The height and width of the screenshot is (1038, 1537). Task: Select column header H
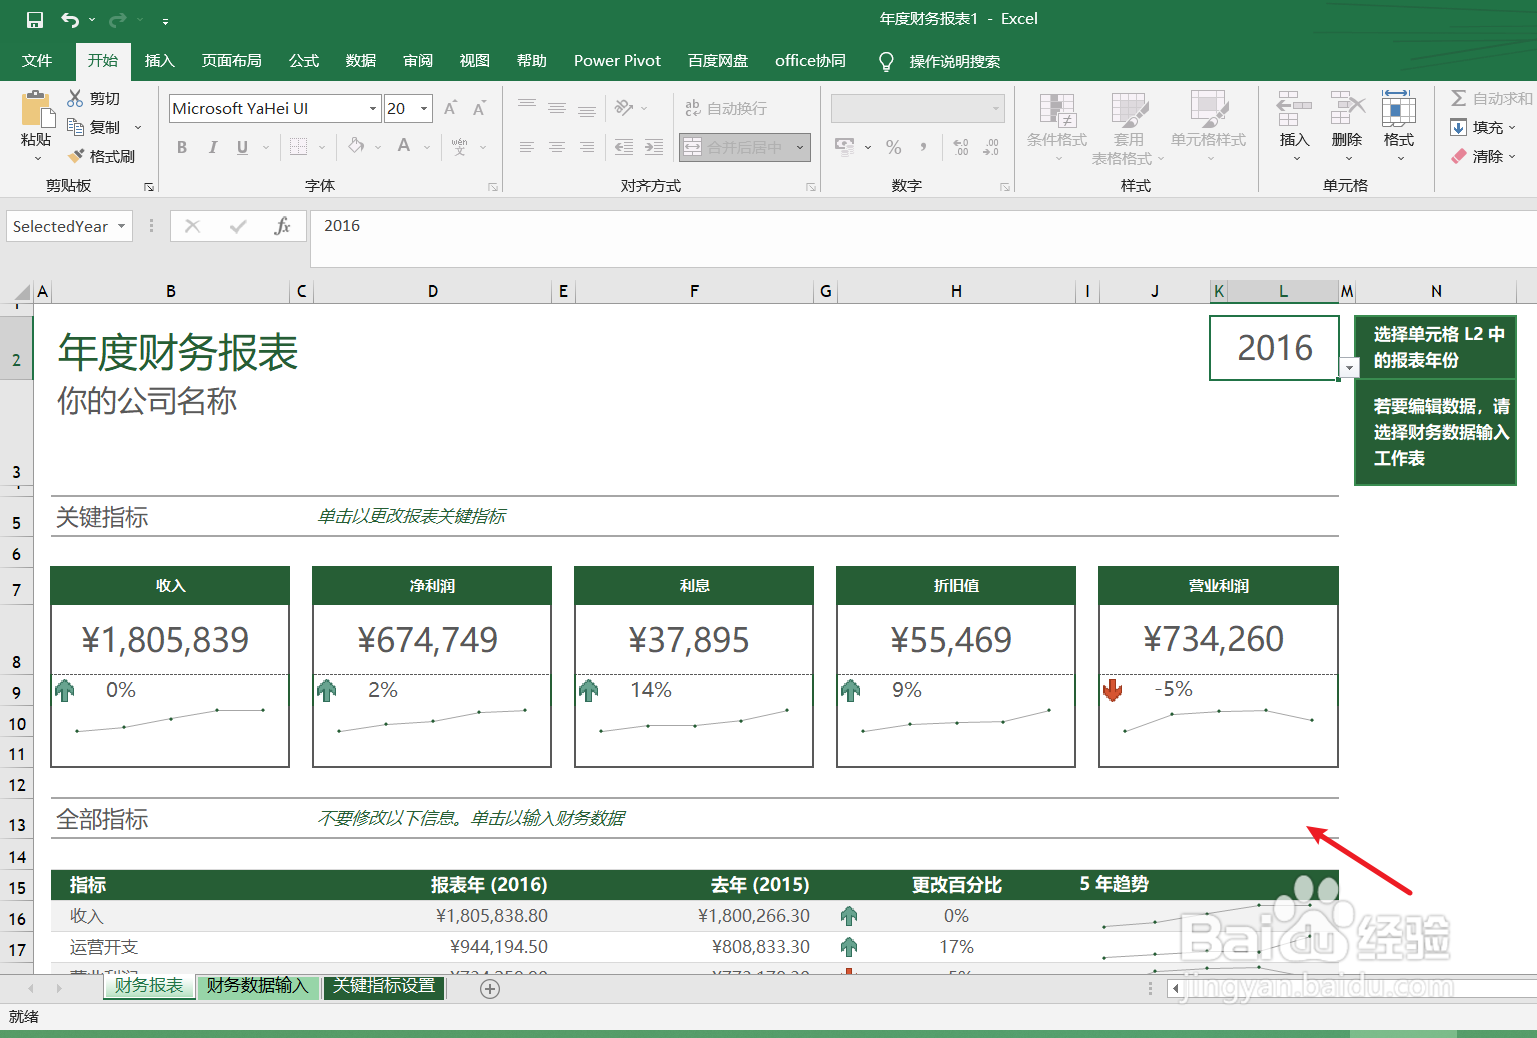point(956,291)
